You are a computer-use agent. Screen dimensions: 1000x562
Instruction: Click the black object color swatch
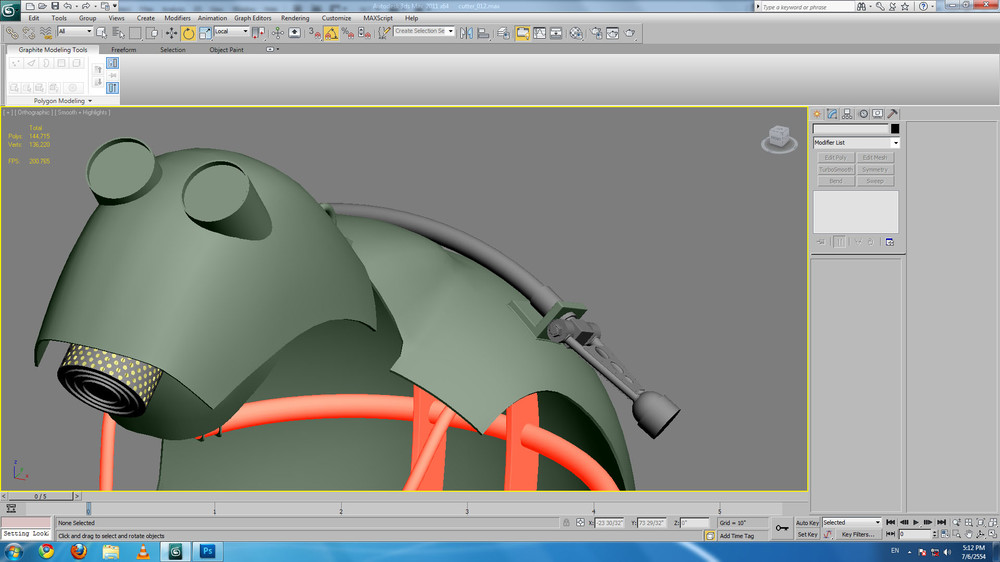tap(895, 129)
